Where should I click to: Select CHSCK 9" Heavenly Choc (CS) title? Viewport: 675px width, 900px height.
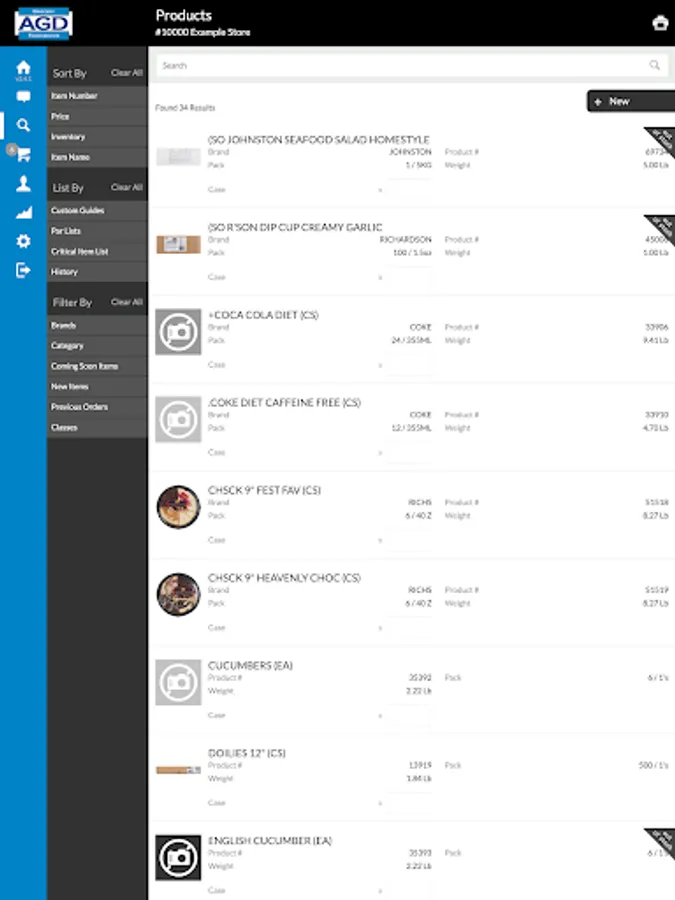point(284,578)
